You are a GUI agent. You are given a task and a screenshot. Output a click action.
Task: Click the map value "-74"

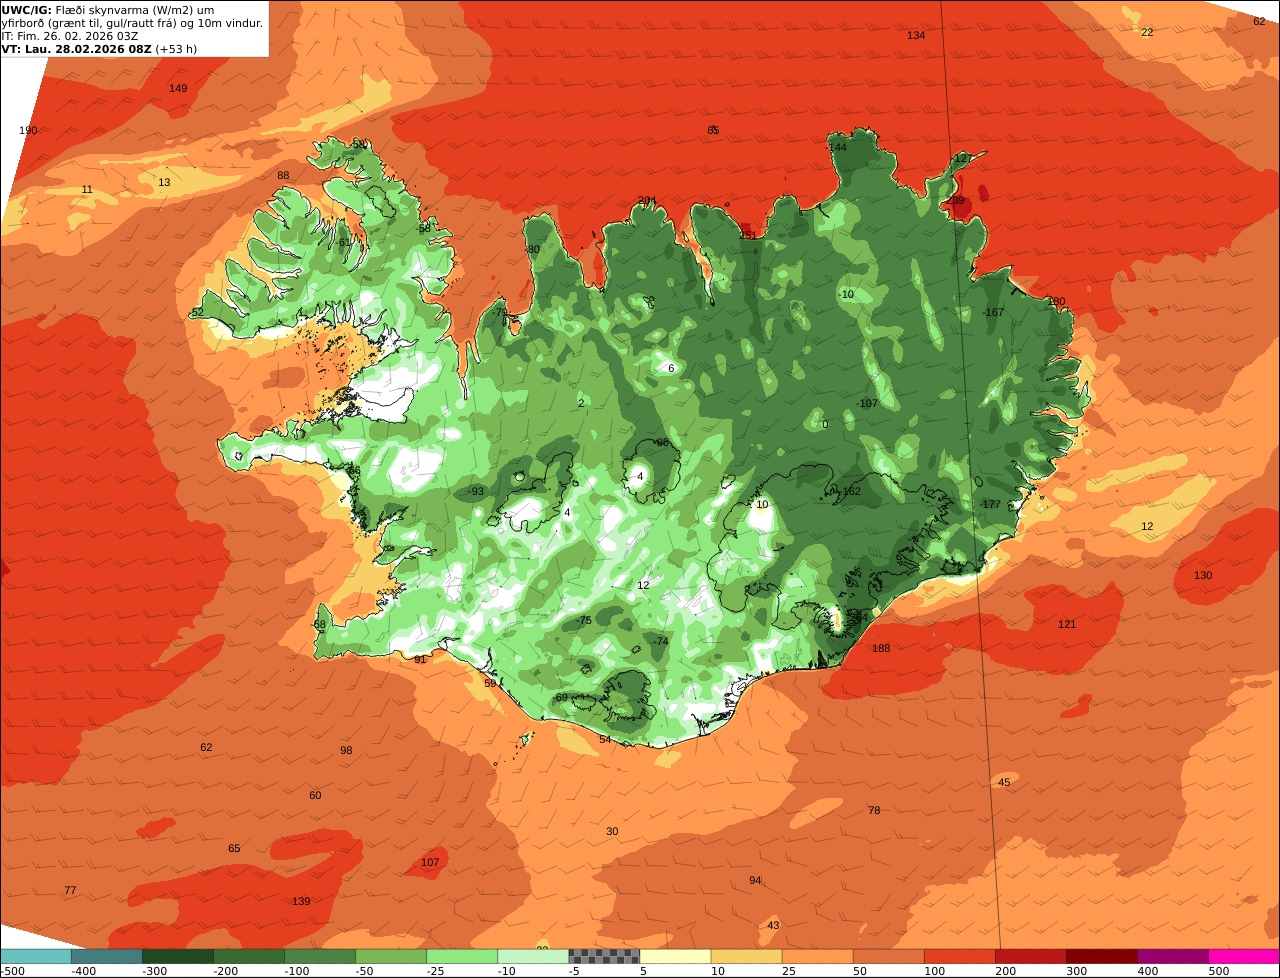click(x=661, y=642)
